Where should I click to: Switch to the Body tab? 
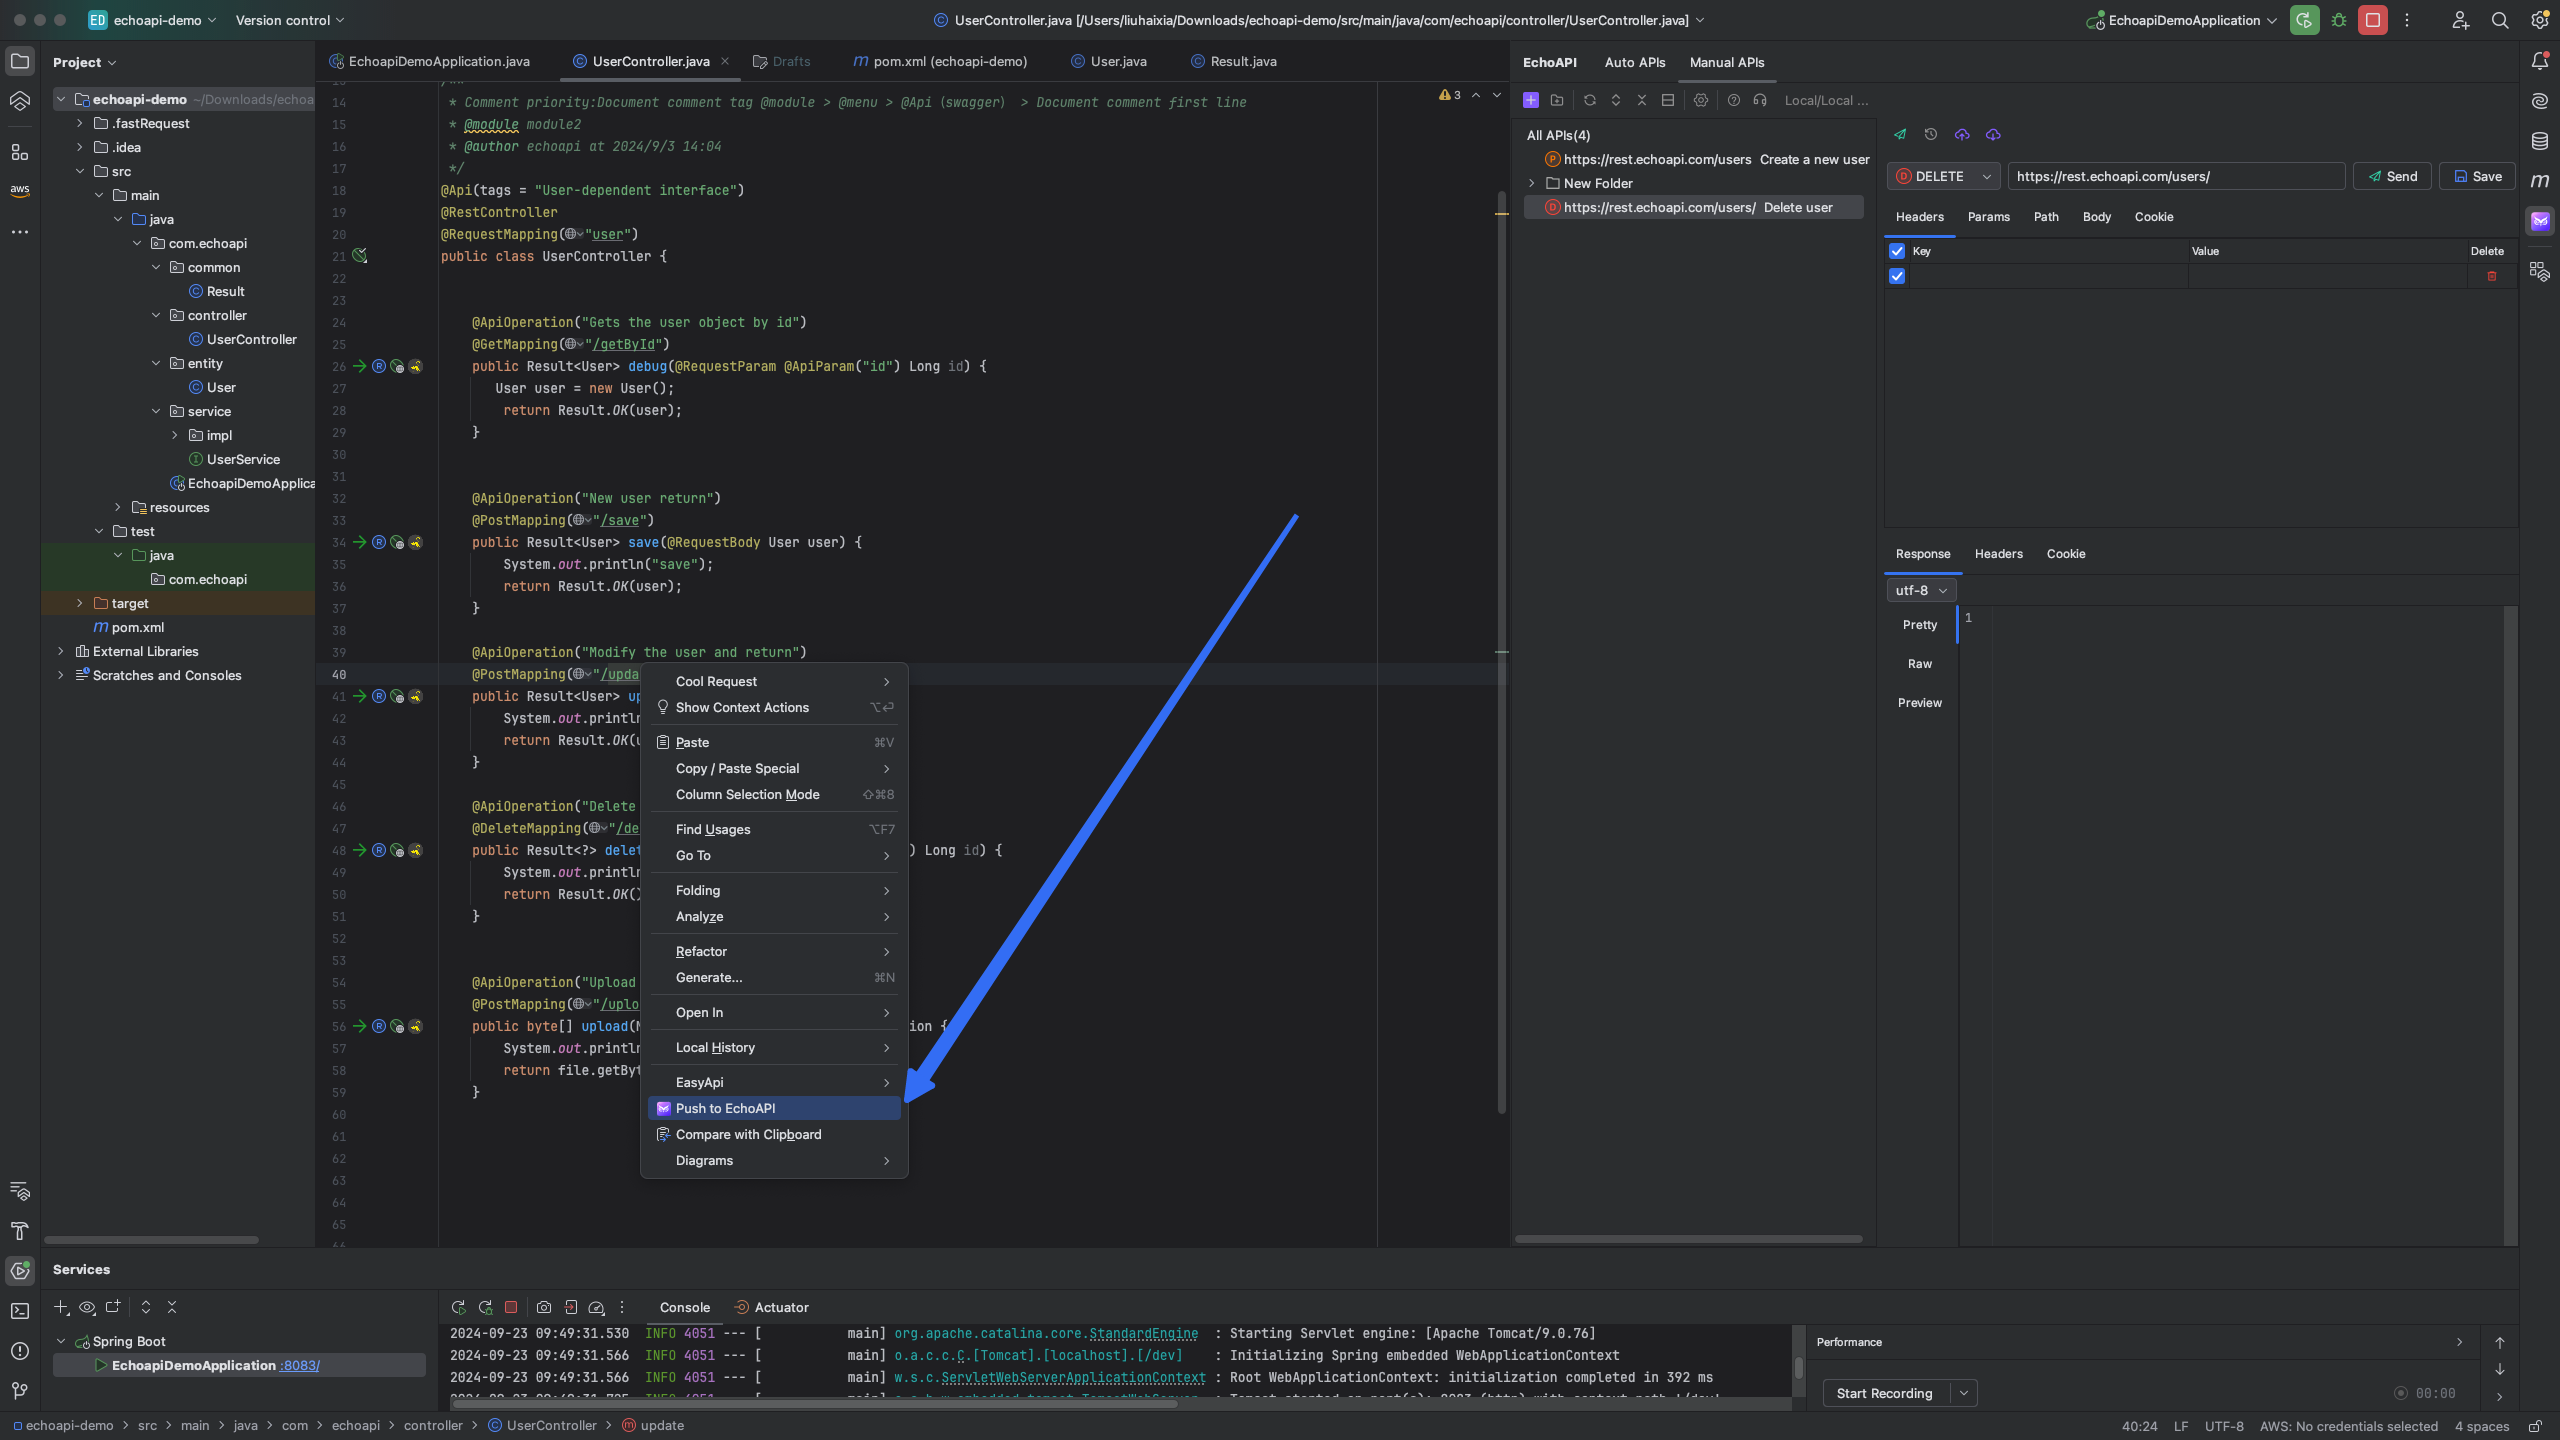2097,217
